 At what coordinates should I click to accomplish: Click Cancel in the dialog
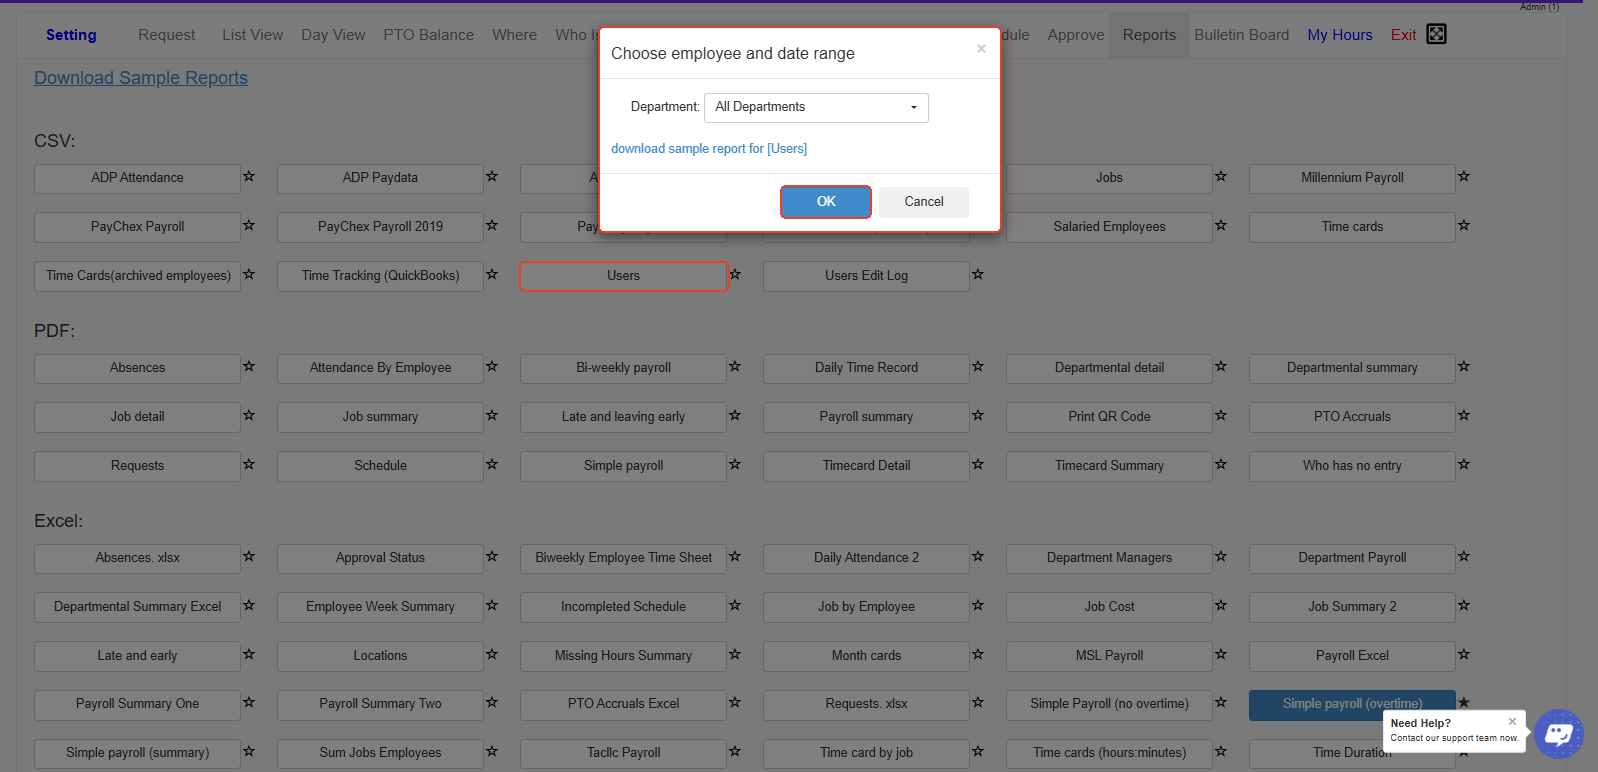point(923,202)
